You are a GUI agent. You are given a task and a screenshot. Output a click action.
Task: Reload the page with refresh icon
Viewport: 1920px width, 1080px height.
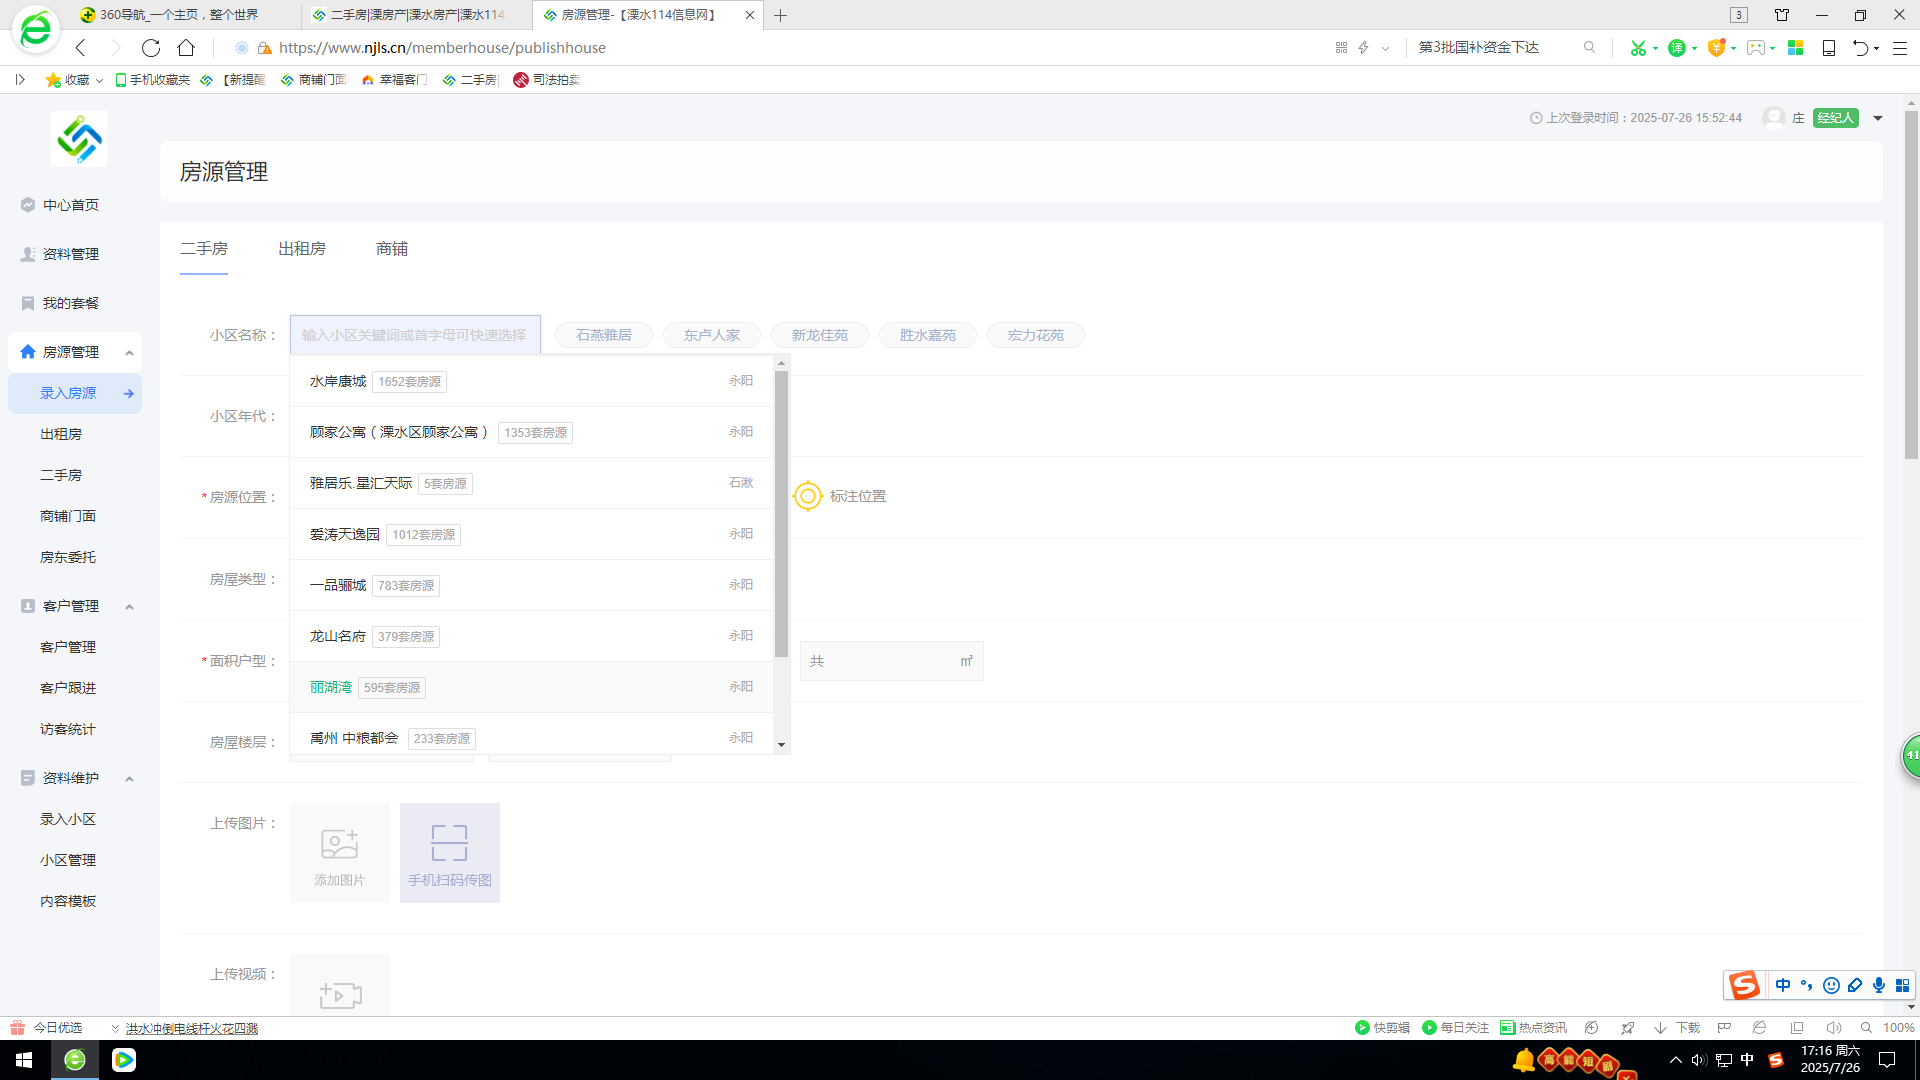(151, 48)
